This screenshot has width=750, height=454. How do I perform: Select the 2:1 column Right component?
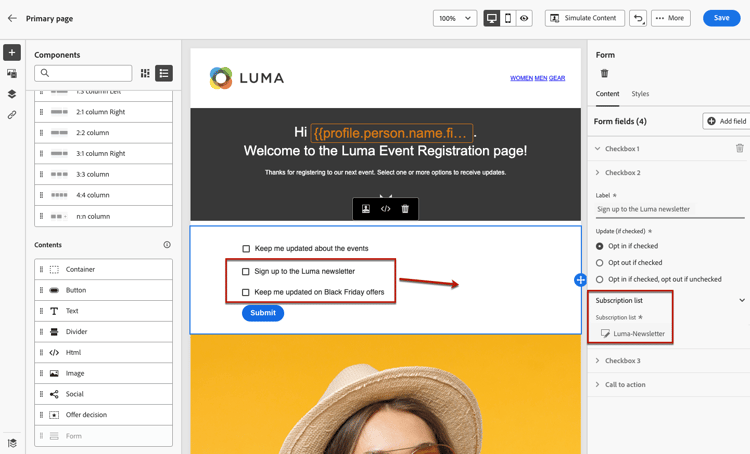(x=103, y=112)
